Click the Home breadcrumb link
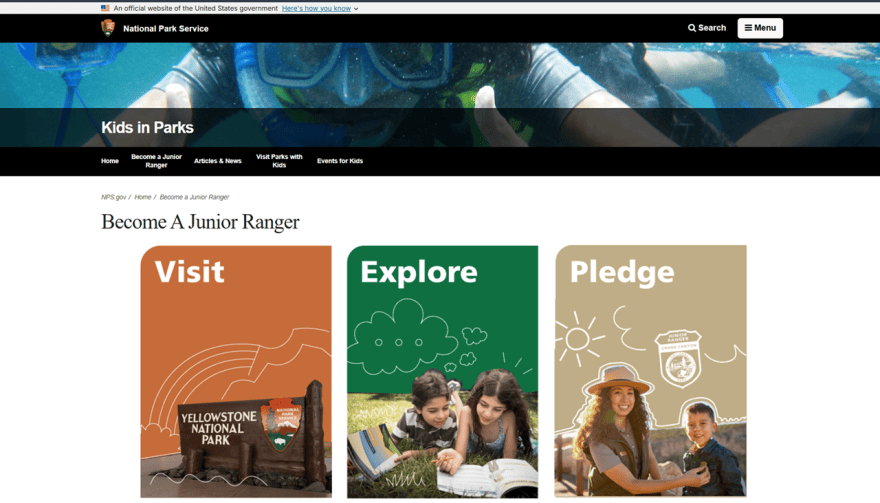The image size is (880, 503). tap(143, 197)
